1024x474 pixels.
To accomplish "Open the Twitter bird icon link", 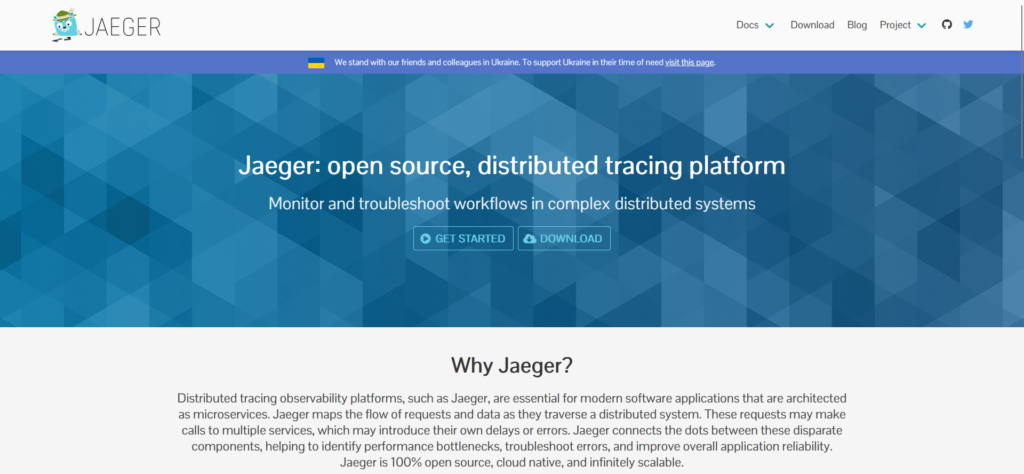I will pos(968,24).
